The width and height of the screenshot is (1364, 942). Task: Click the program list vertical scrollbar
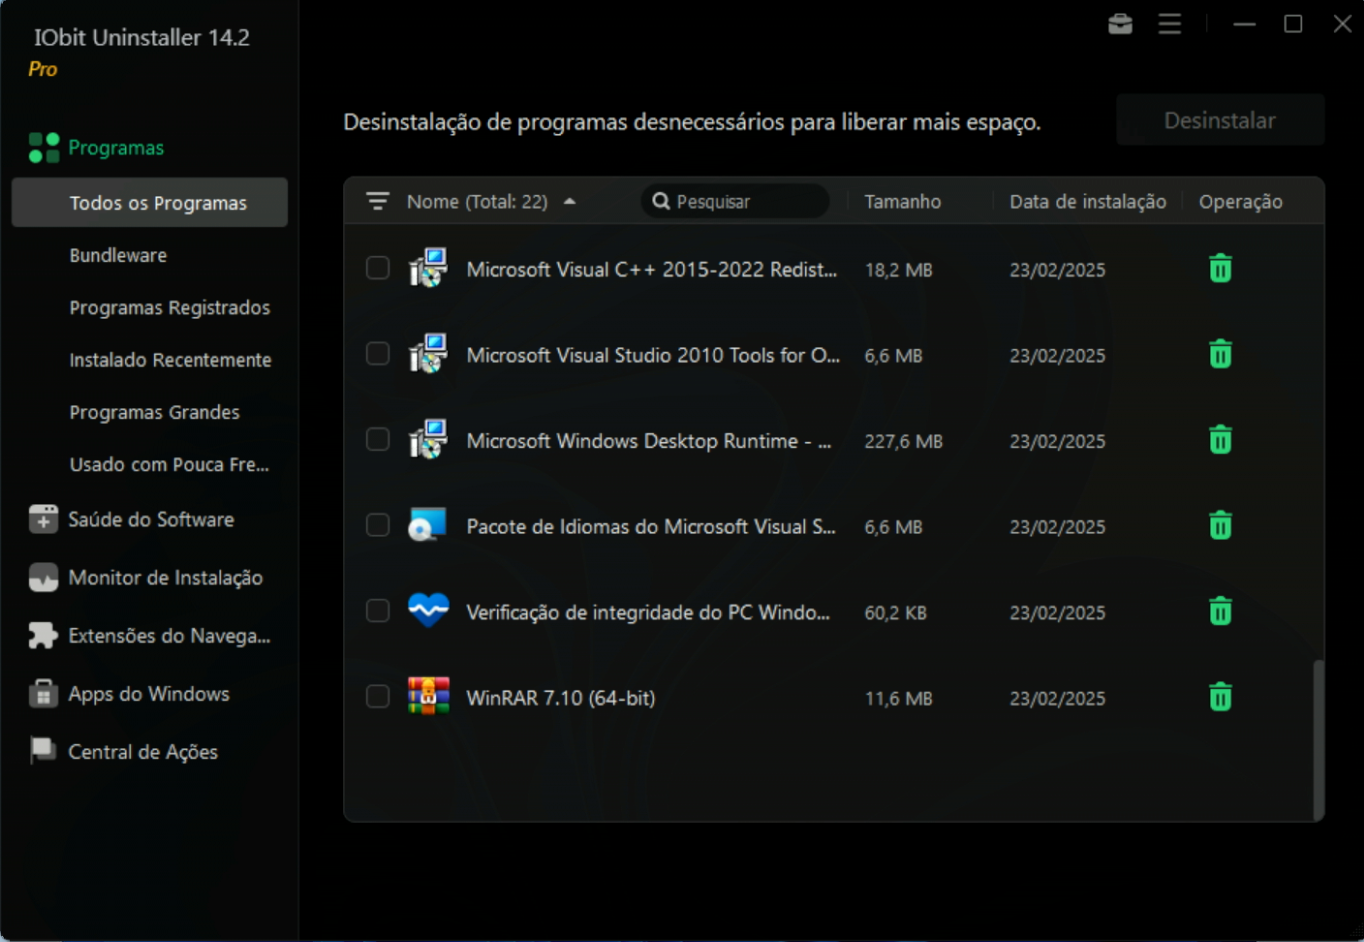(x=1318, y=739)
